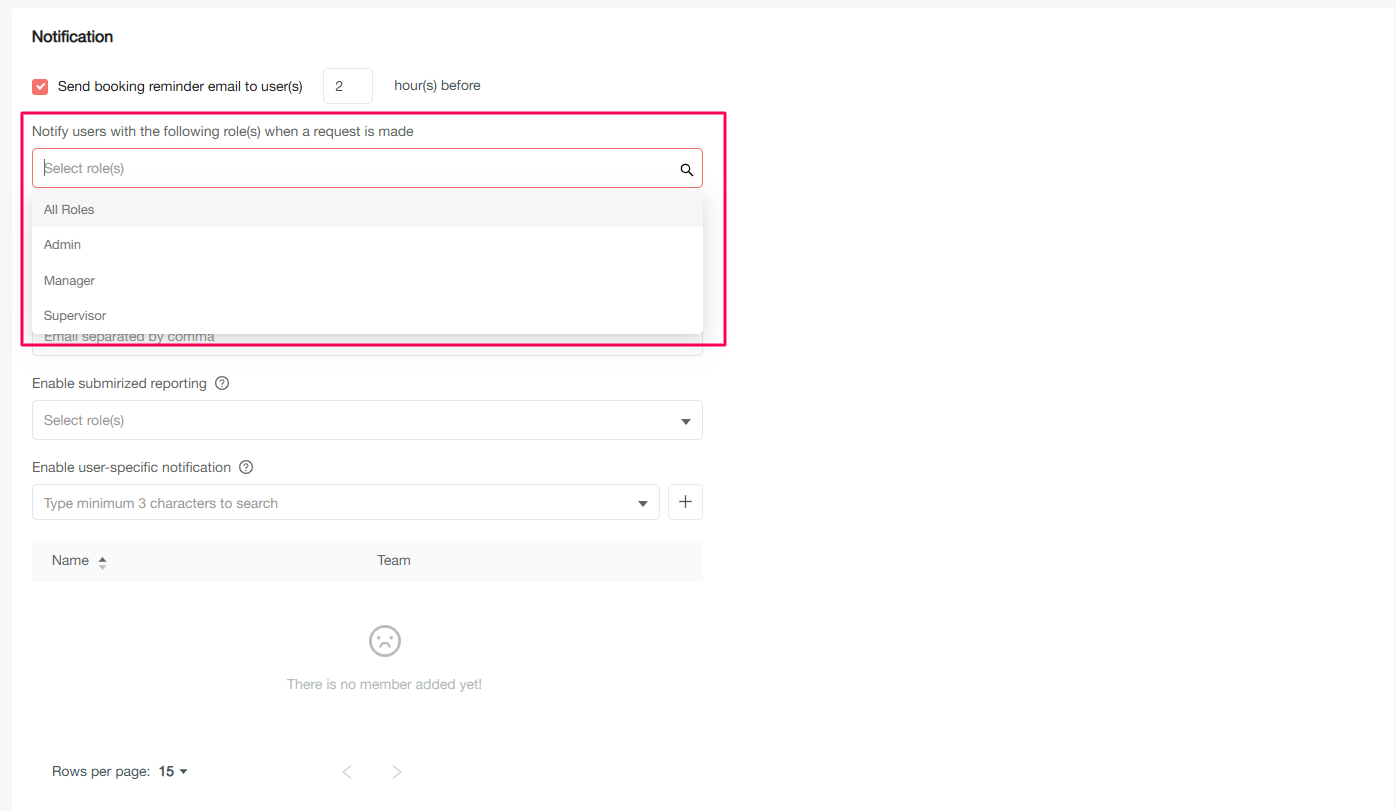Choose "All Roles" from the role list
Viewport: 1396px width, 811px height.
69,210
